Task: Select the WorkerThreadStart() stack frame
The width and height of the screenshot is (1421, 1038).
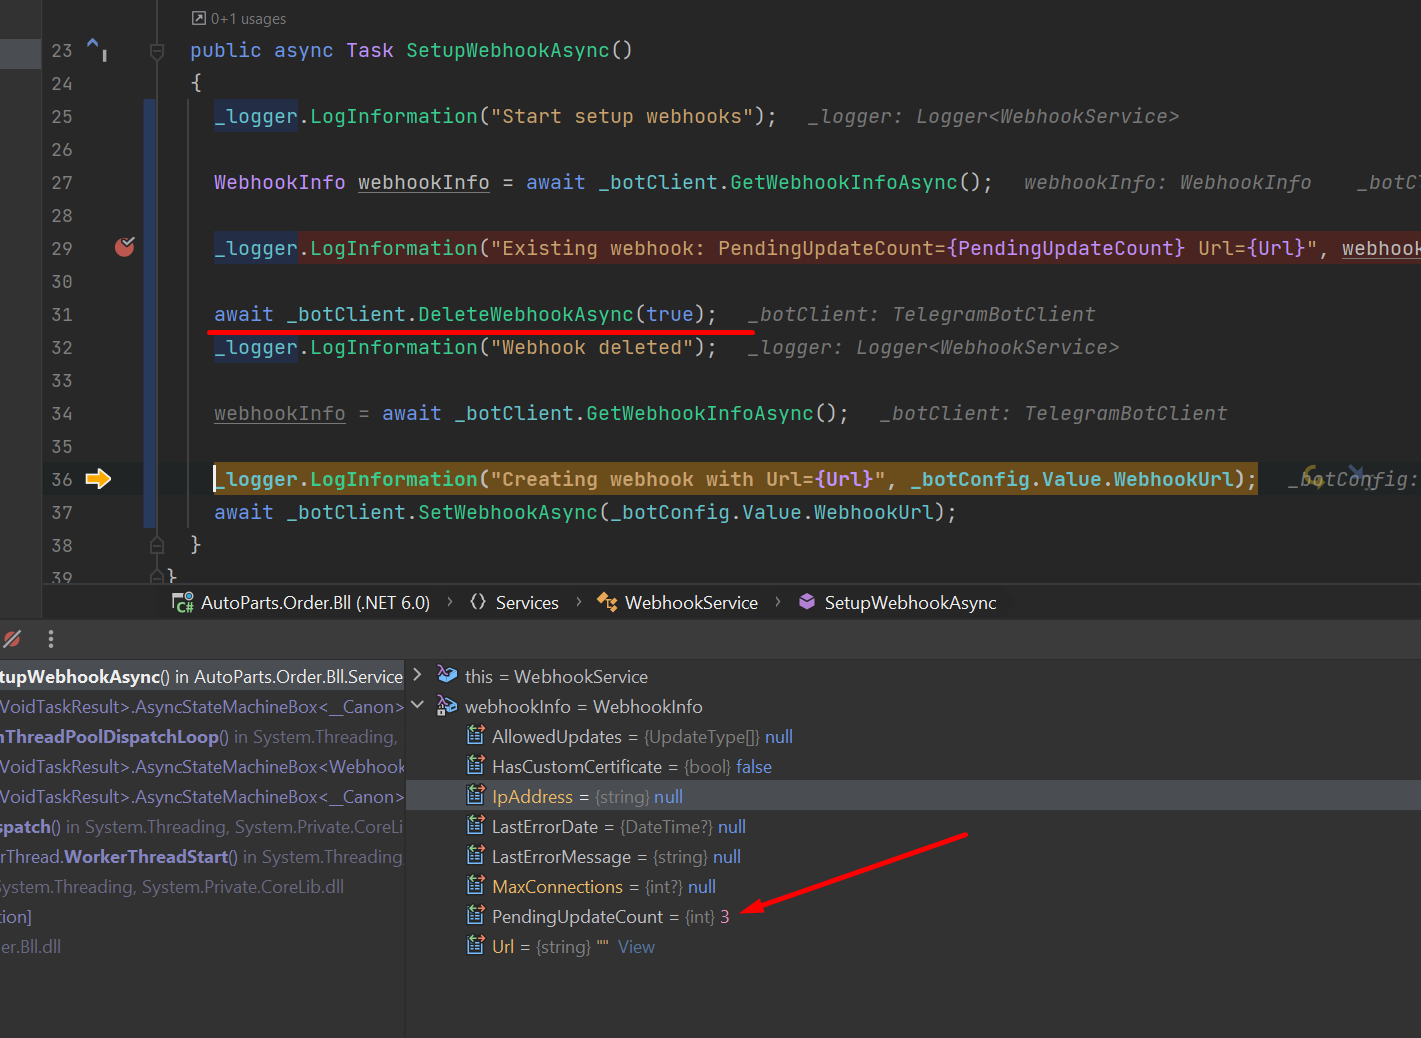Action: (202, 856)
